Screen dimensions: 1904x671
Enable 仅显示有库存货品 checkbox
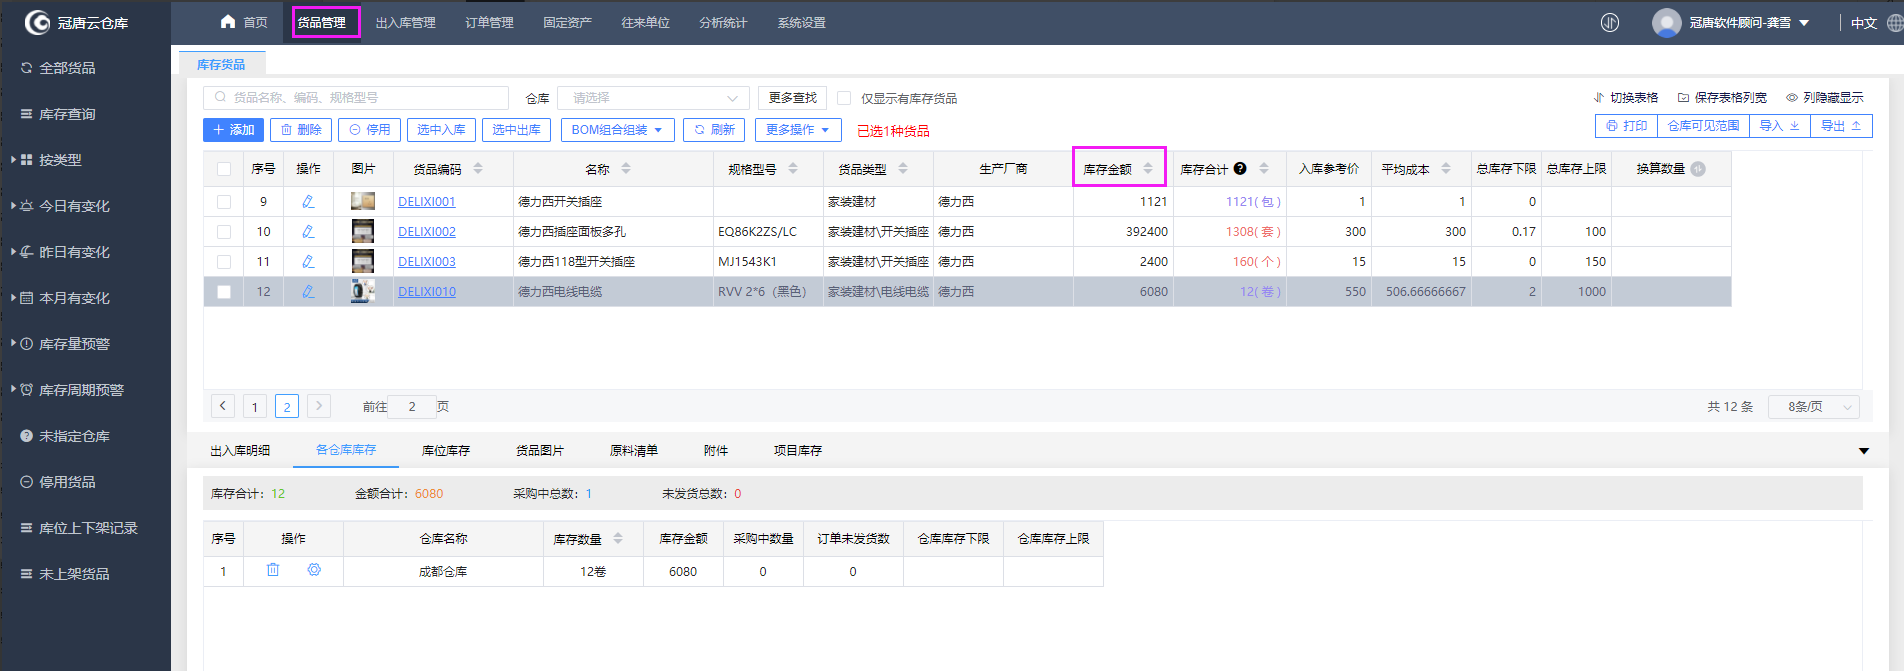click(x=844, y=98)
